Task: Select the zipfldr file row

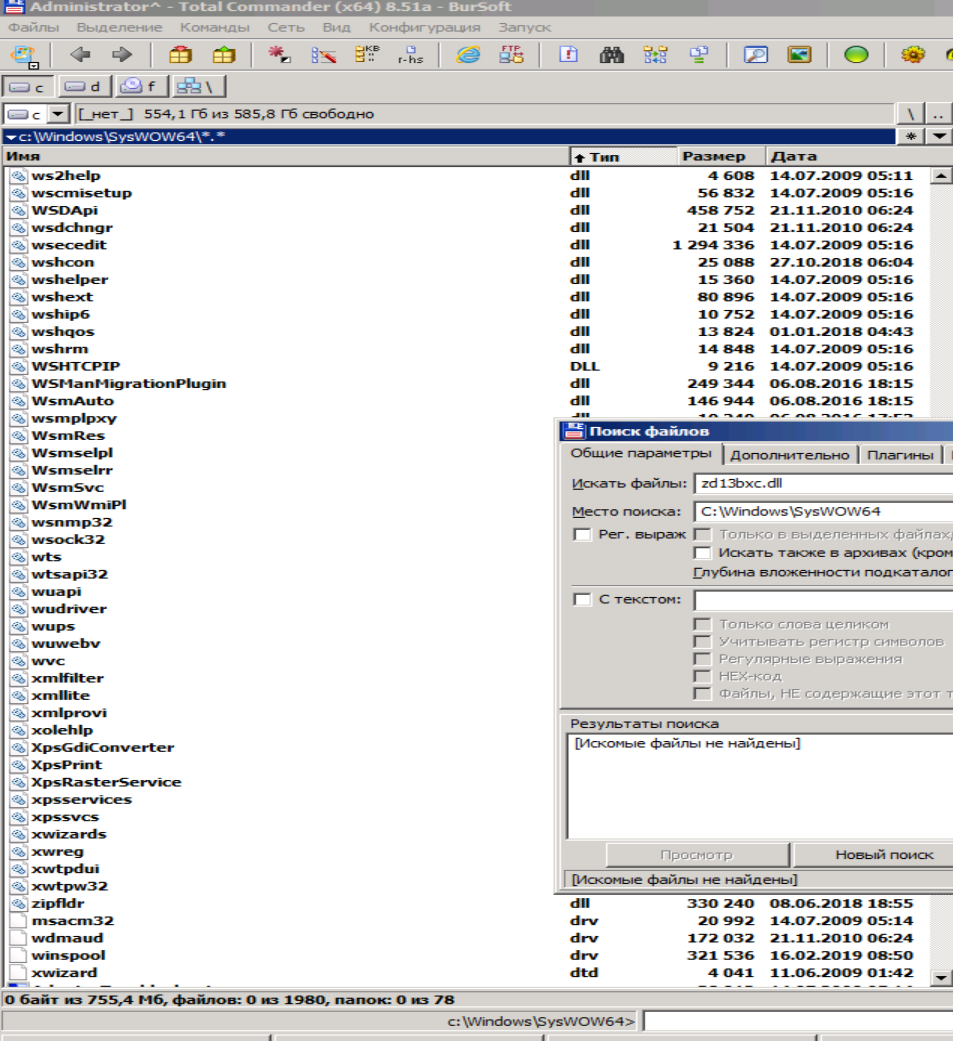Action: (x=465, y=904)
